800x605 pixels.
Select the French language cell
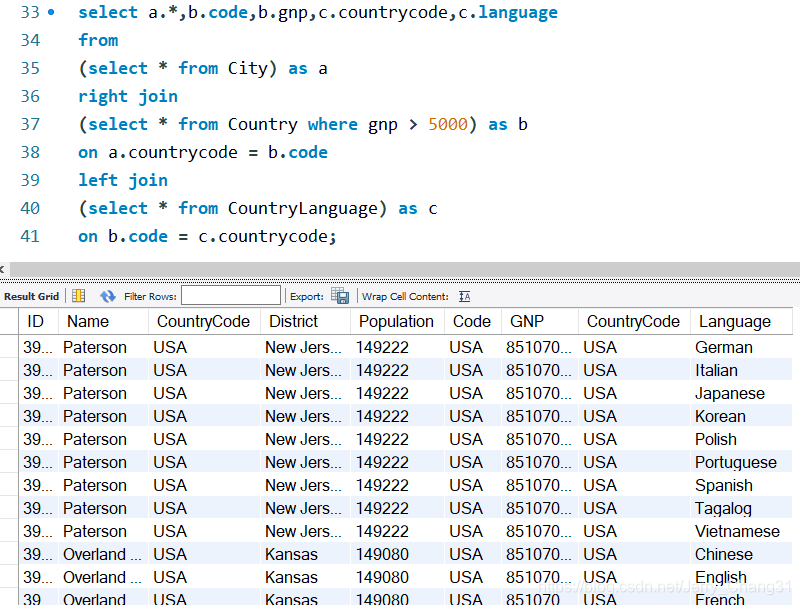point(741,597)
